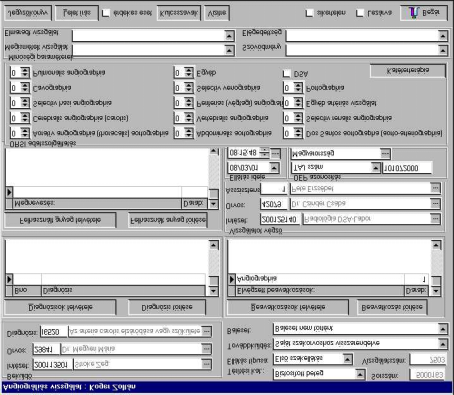Screen dimensions: 454x395
Task: Adjust Abdominalis aortographia count spinner
Action: (189, 133)
